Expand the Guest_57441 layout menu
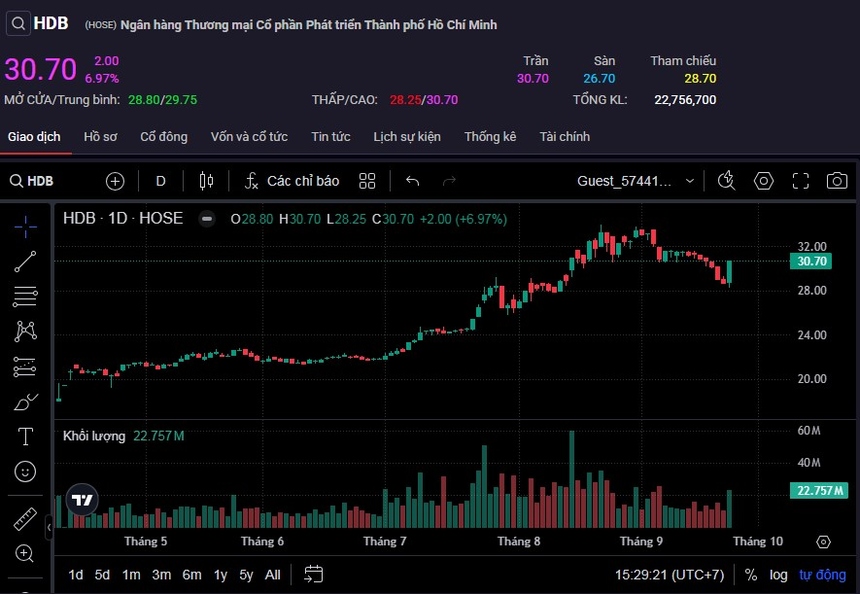Image resolution: width=860 pixels, height=594 pixels. click(x=636, y=181)
